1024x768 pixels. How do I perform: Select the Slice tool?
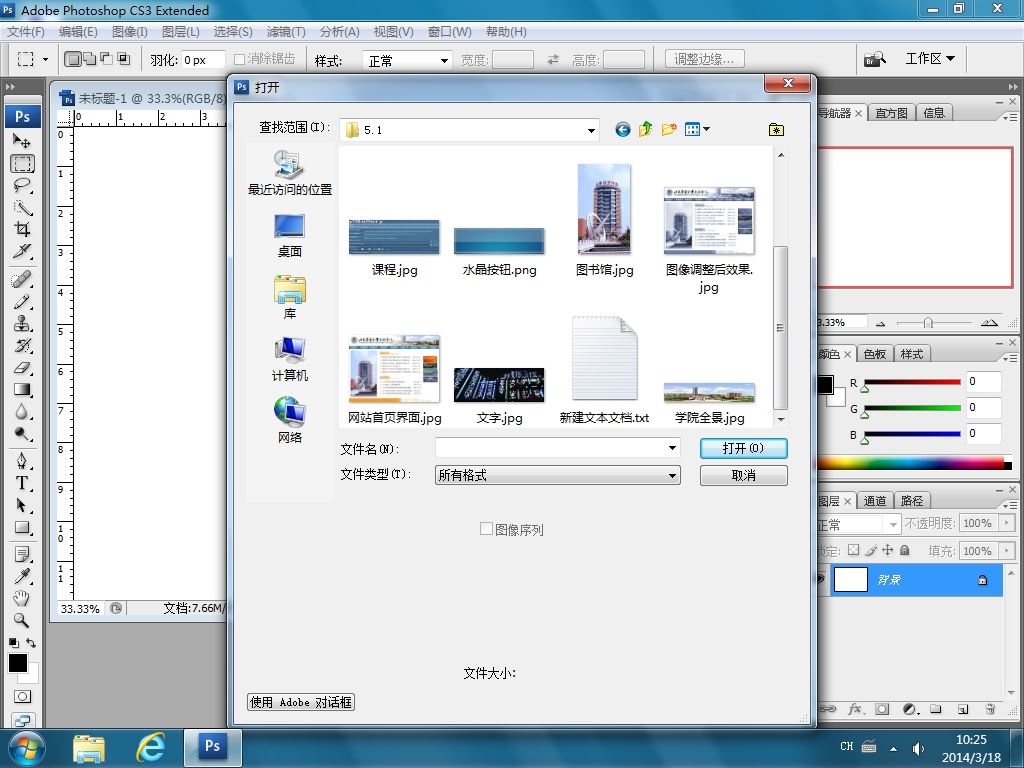(22, 251)
